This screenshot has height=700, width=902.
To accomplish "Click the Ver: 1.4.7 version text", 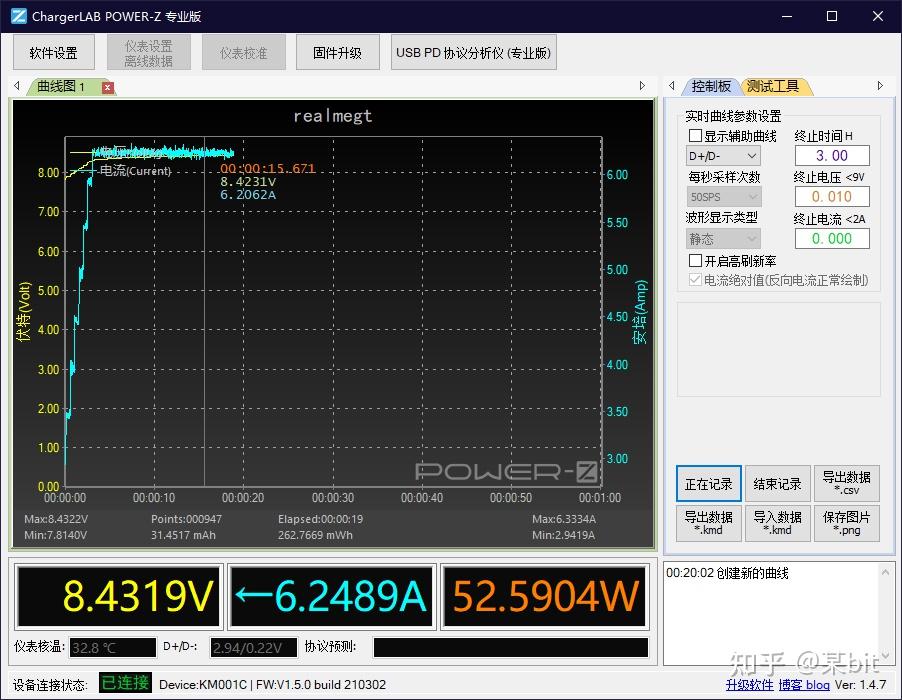I will [x=861, y=684].
